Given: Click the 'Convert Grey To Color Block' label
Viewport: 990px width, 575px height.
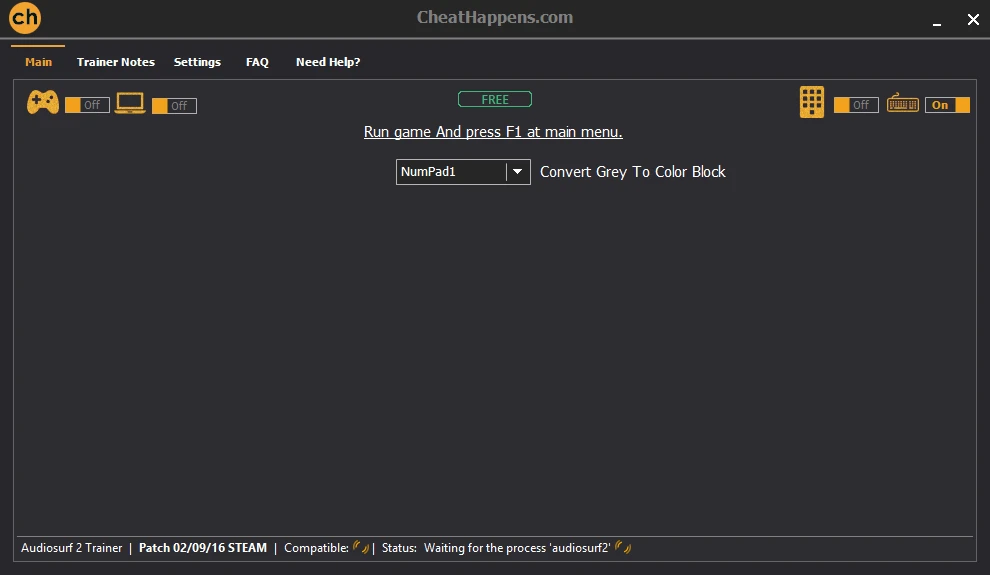Looking at the screenshot, I should 633,172.
